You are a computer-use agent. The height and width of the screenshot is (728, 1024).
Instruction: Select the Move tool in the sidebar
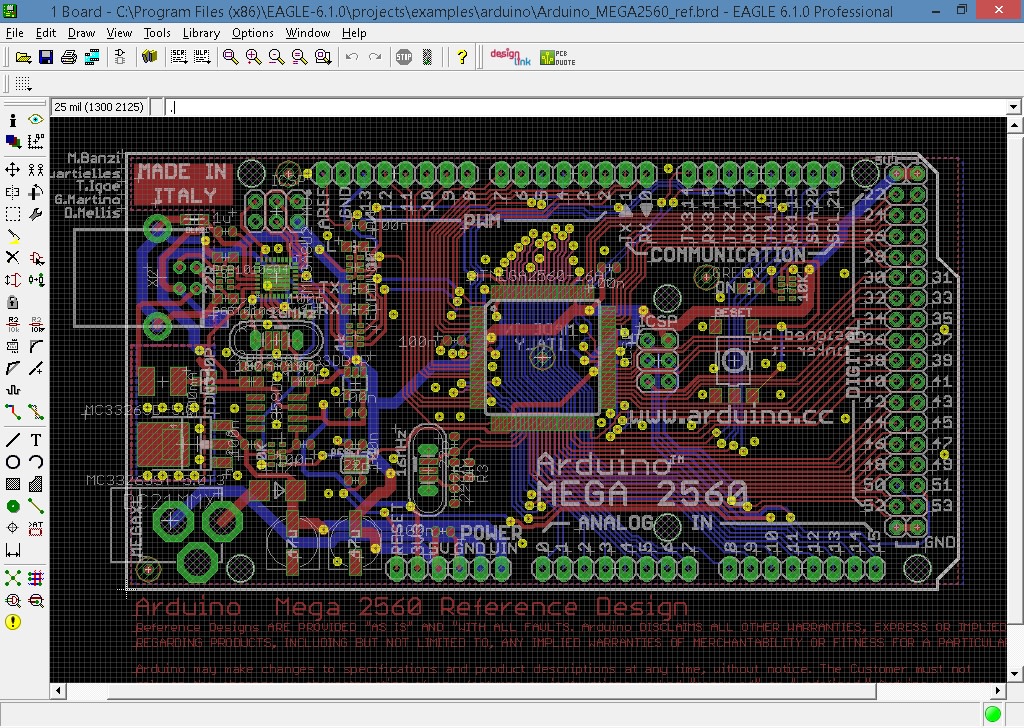click(x=13, y=170)
